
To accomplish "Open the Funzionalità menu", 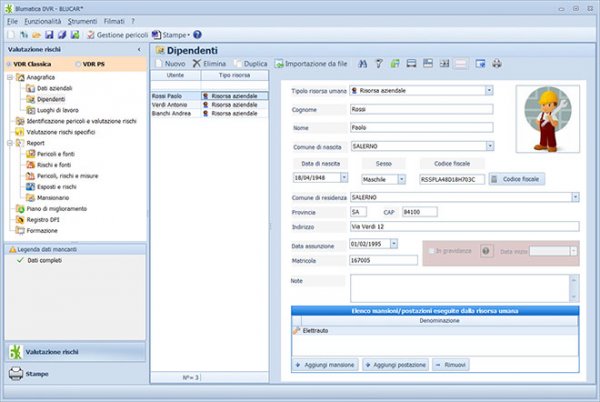I will coord(43,21).
